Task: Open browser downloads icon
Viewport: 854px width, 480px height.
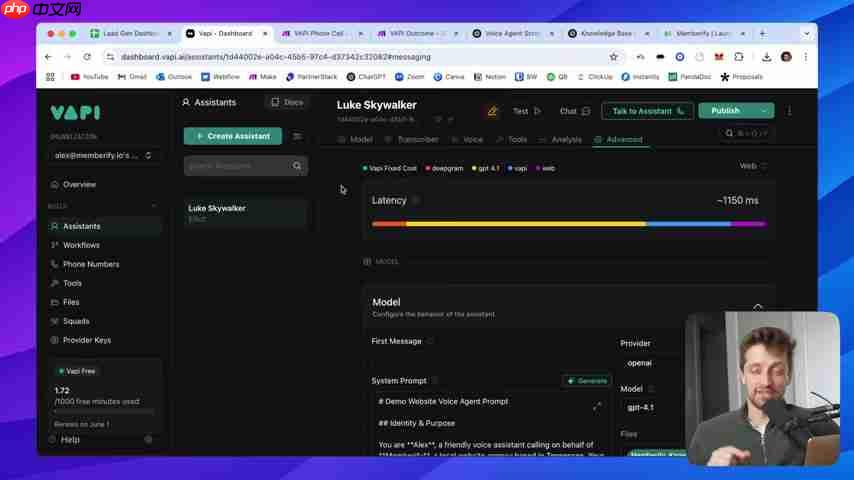Action: coord(766,57)
